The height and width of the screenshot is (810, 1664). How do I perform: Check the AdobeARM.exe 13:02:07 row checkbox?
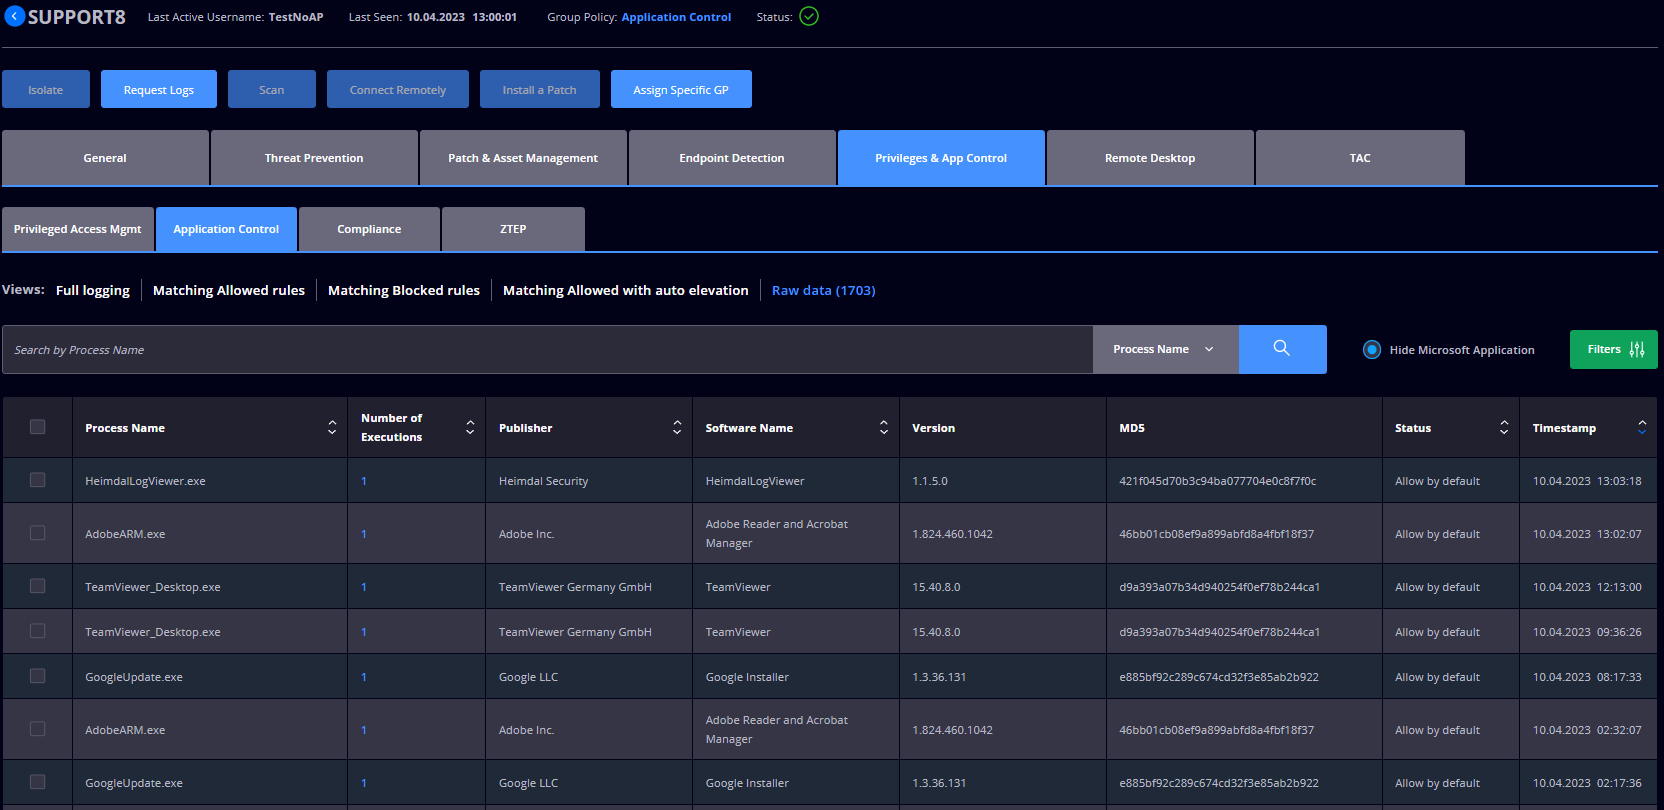[x=38, y=533]
